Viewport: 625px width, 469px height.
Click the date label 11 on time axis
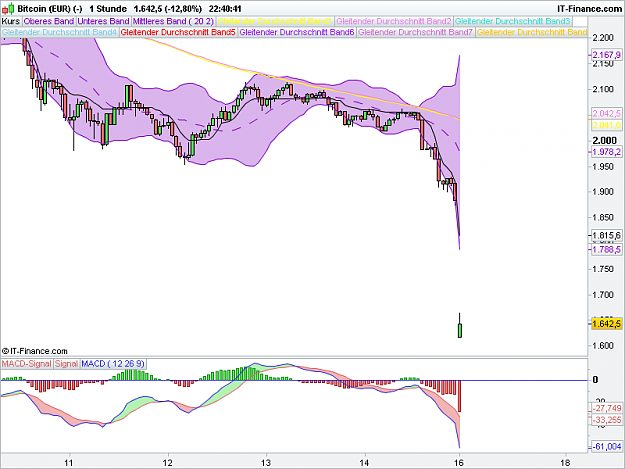tap(69, 463)
